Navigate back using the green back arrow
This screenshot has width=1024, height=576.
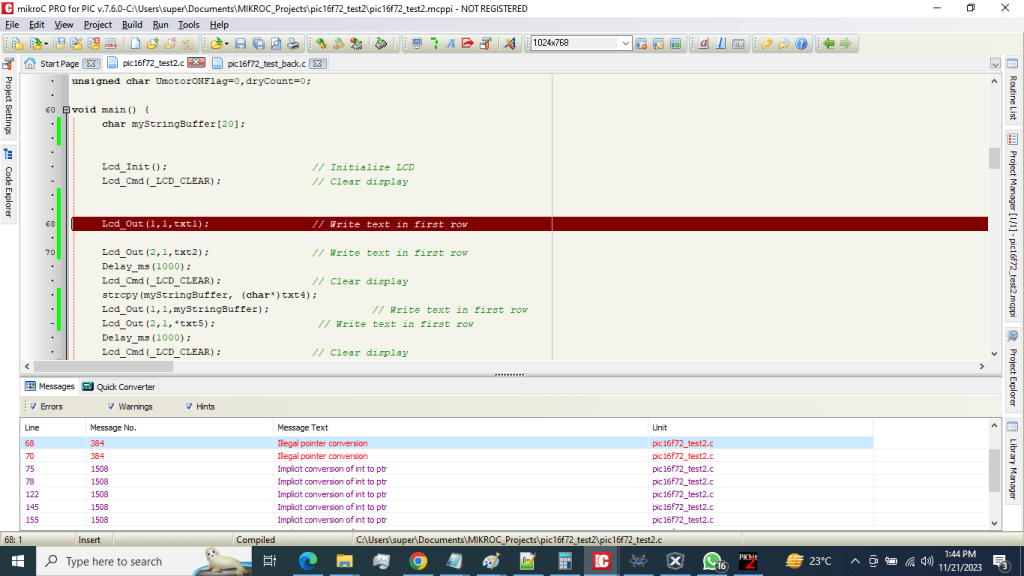830,44
